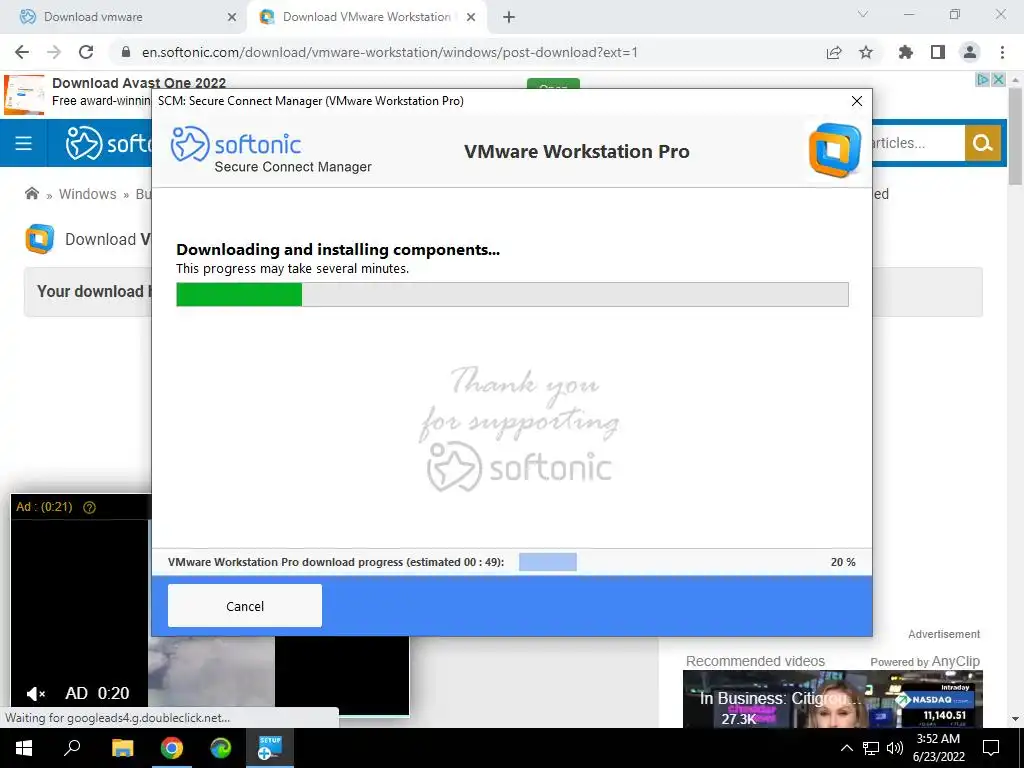Open a new browser tab
Screen dimensions: 1024x768
pyautogui.click(x=509, y=17)
